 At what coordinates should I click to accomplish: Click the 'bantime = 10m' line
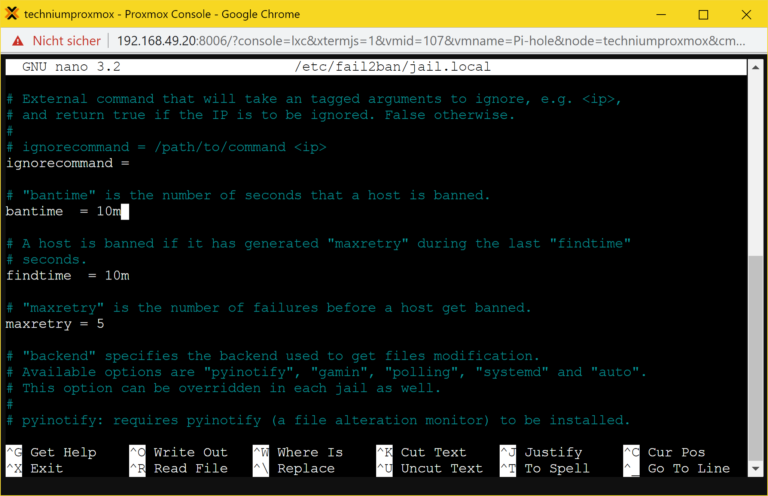point(62,212)
